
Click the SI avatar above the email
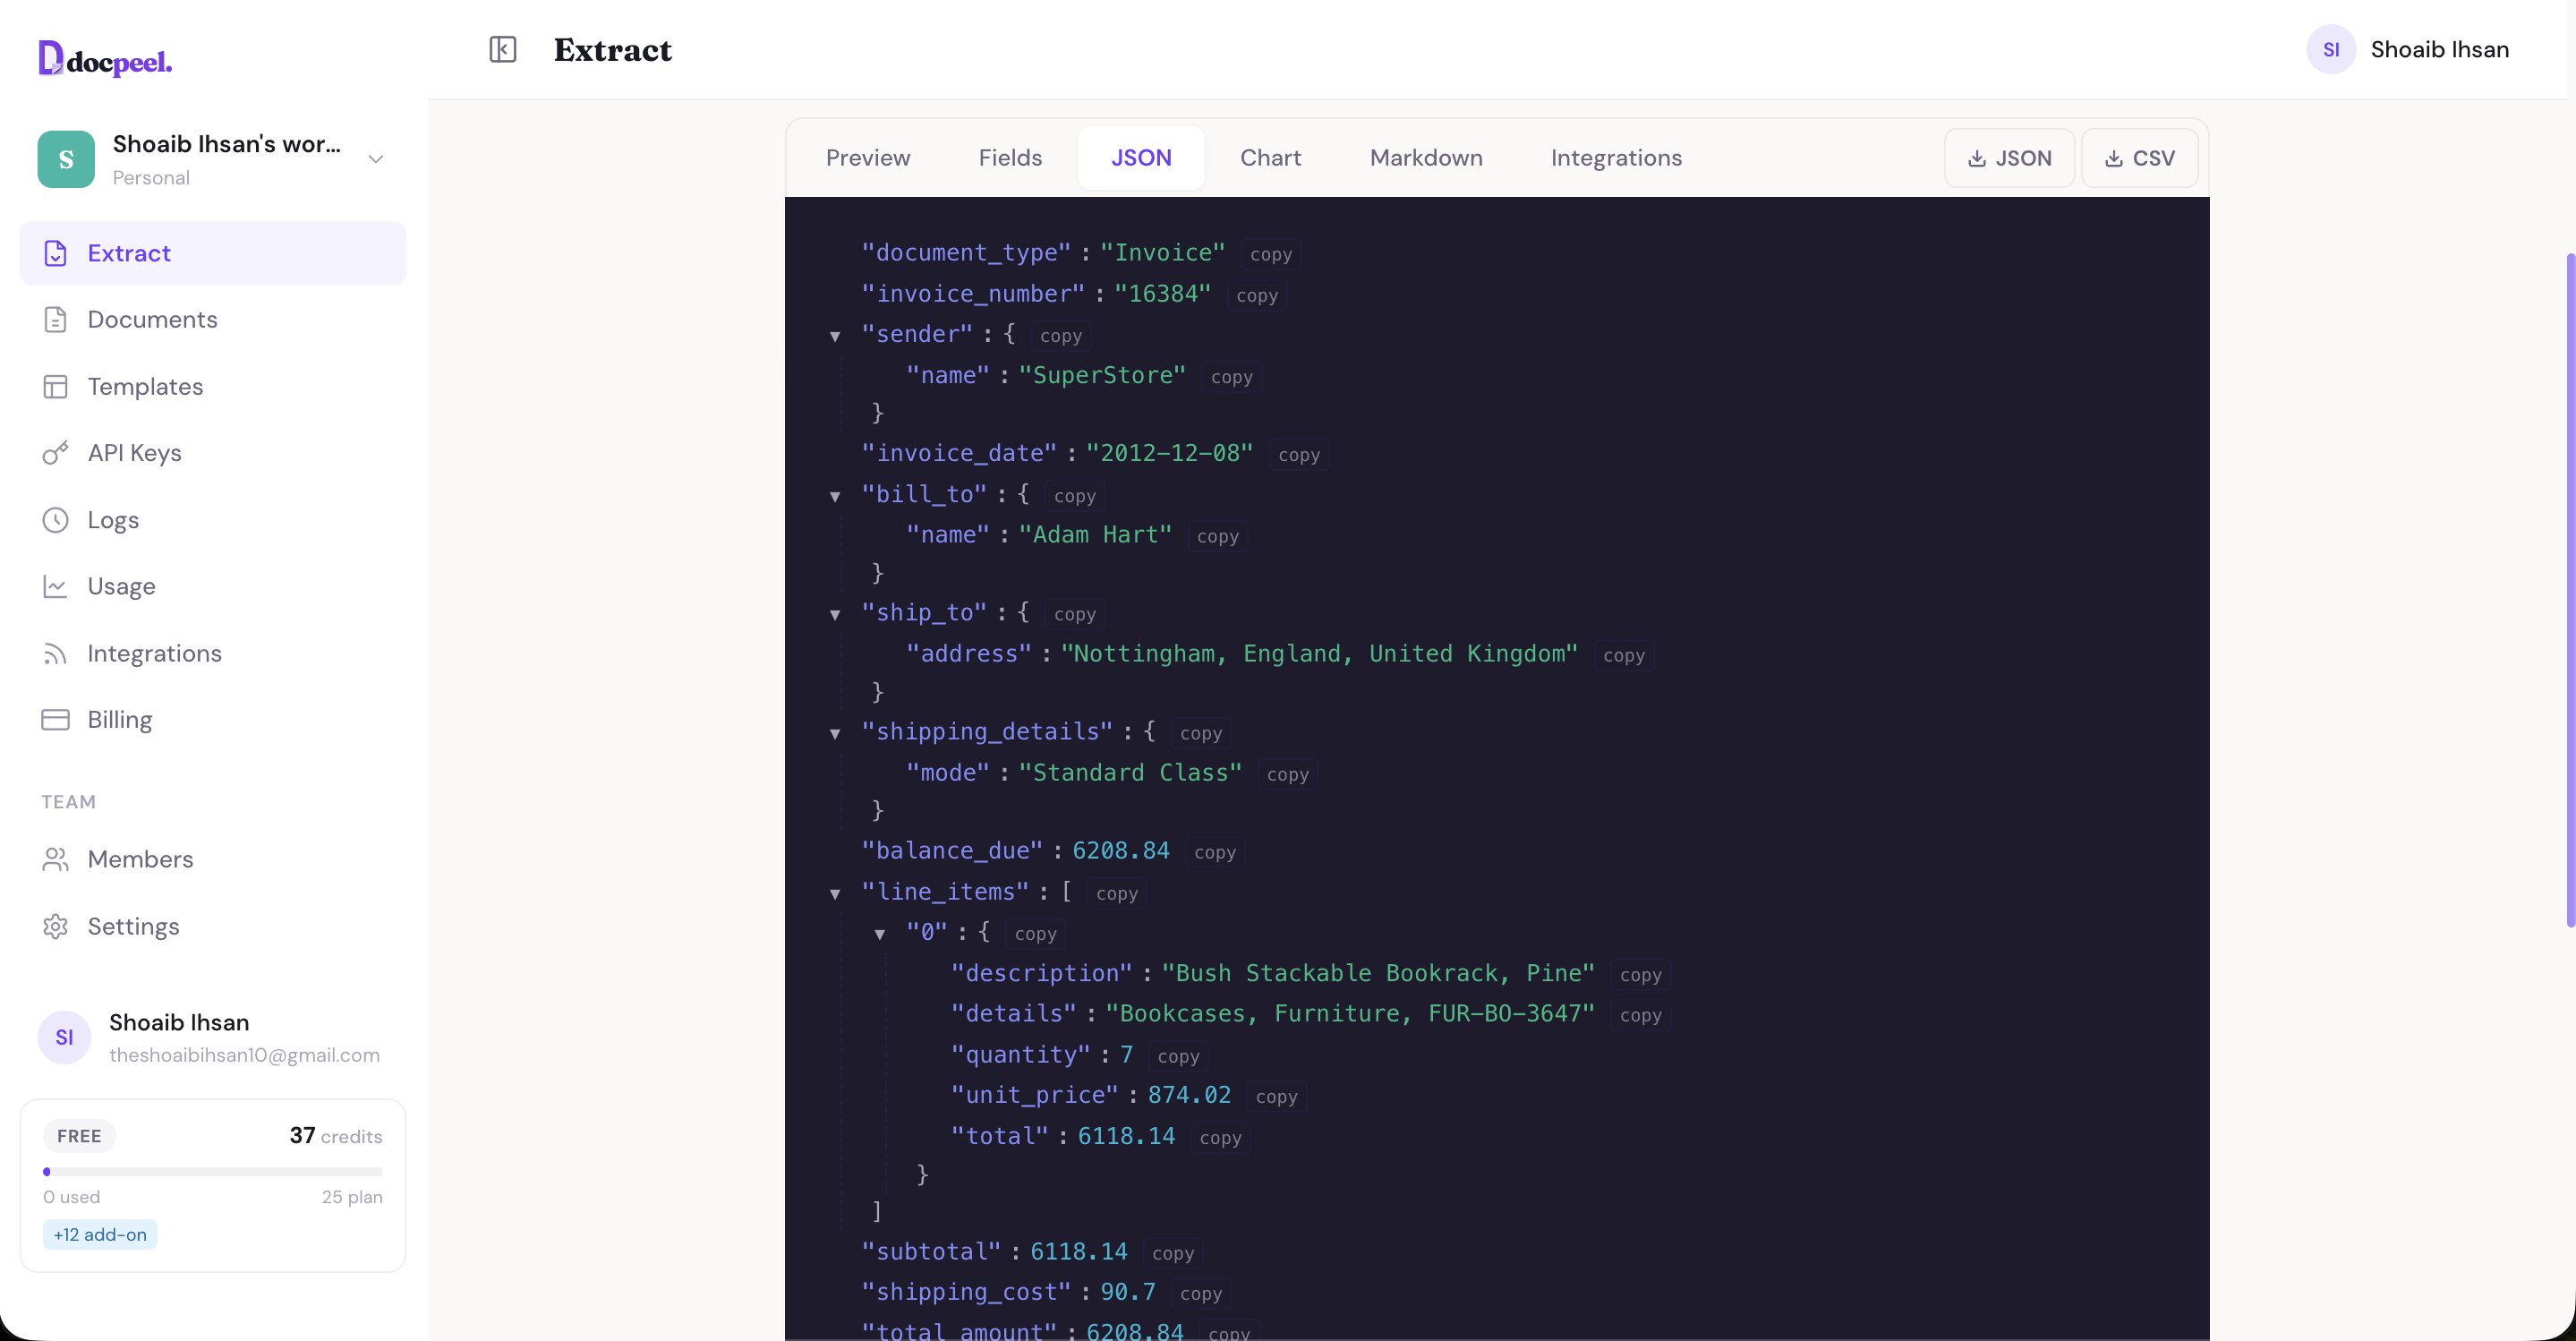64,1037
